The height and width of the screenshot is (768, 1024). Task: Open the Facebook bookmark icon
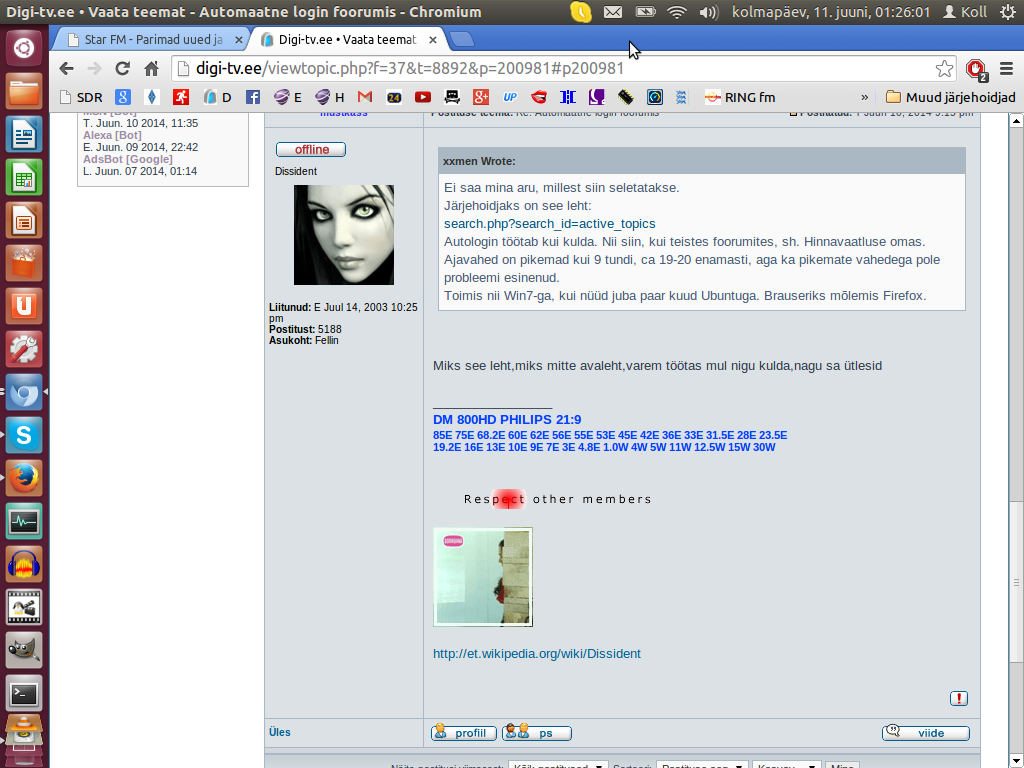click(253, 97)
